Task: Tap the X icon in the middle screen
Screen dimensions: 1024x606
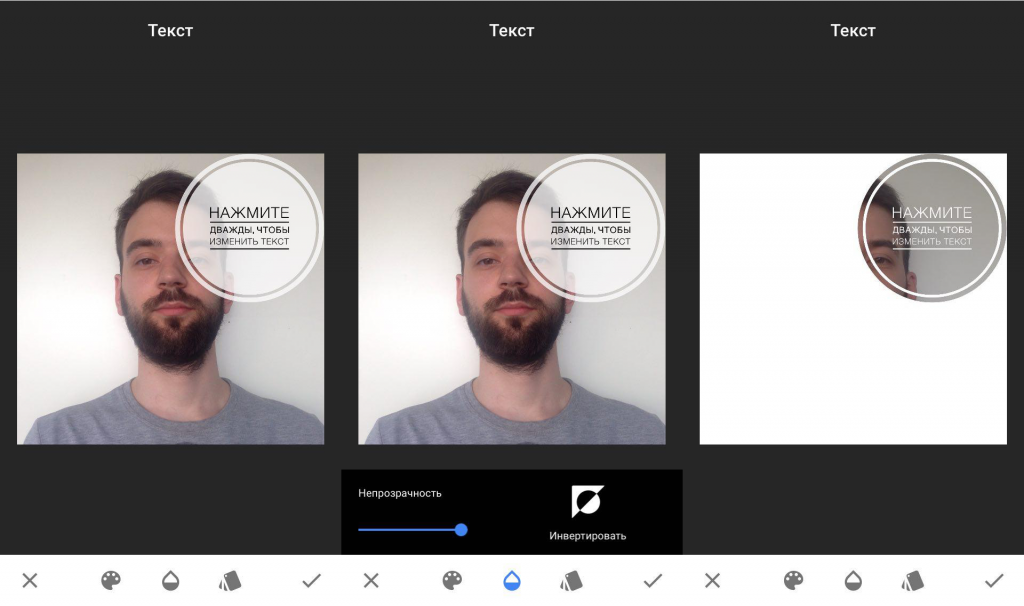Action: pyautogui.click(x=371, y=580)
